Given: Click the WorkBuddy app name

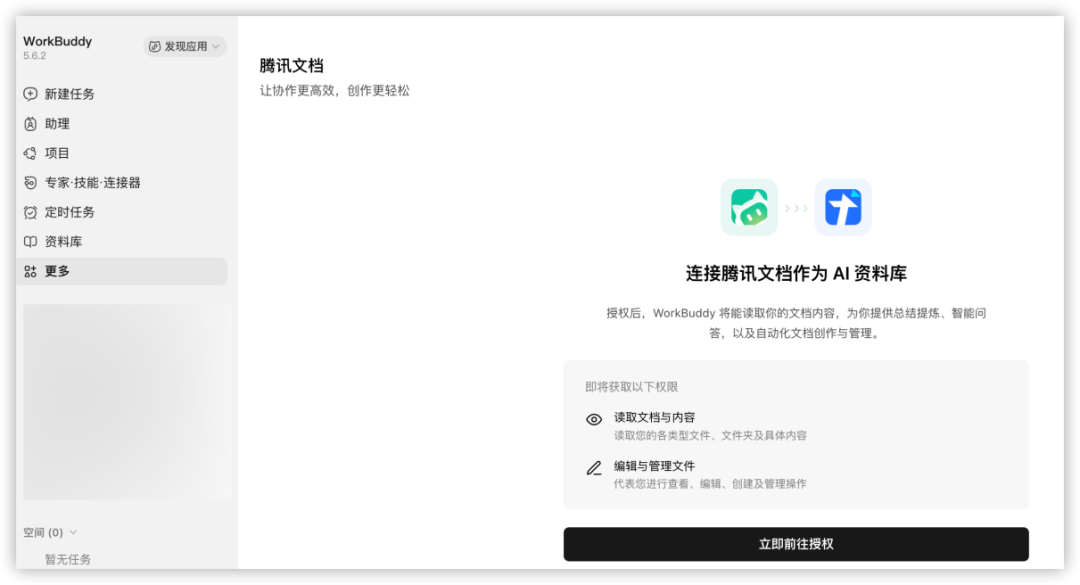Looking at the screenshot, I should pyautogui.click(x=57, y=41).
